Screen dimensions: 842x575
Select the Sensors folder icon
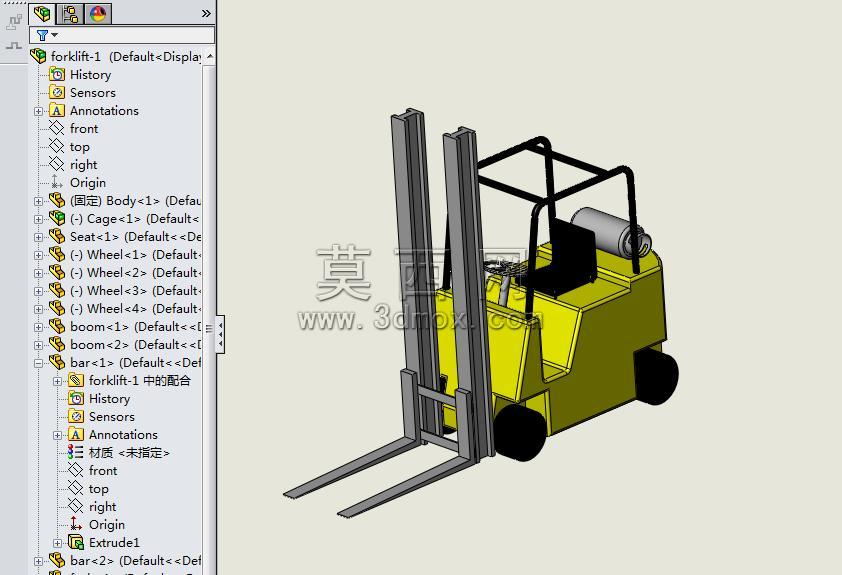(x=57, y=92)
